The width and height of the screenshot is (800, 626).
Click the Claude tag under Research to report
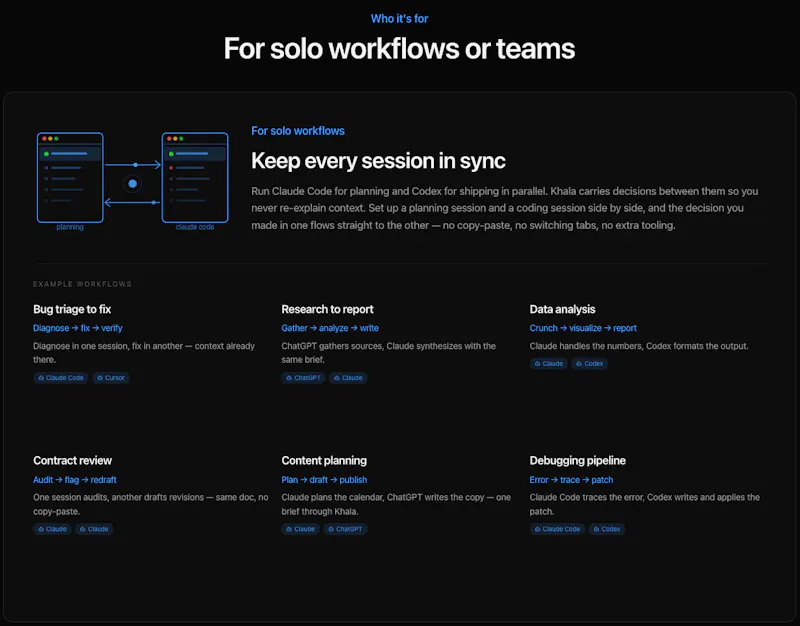tap(348, 378)
